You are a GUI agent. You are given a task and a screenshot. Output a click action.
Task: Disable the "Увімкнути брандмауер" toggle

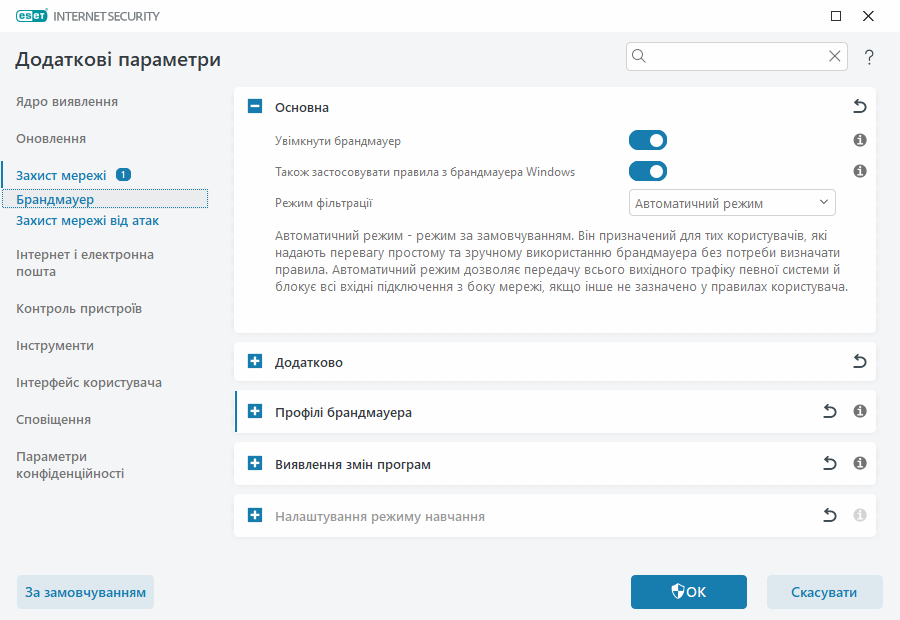coord(648,140)
